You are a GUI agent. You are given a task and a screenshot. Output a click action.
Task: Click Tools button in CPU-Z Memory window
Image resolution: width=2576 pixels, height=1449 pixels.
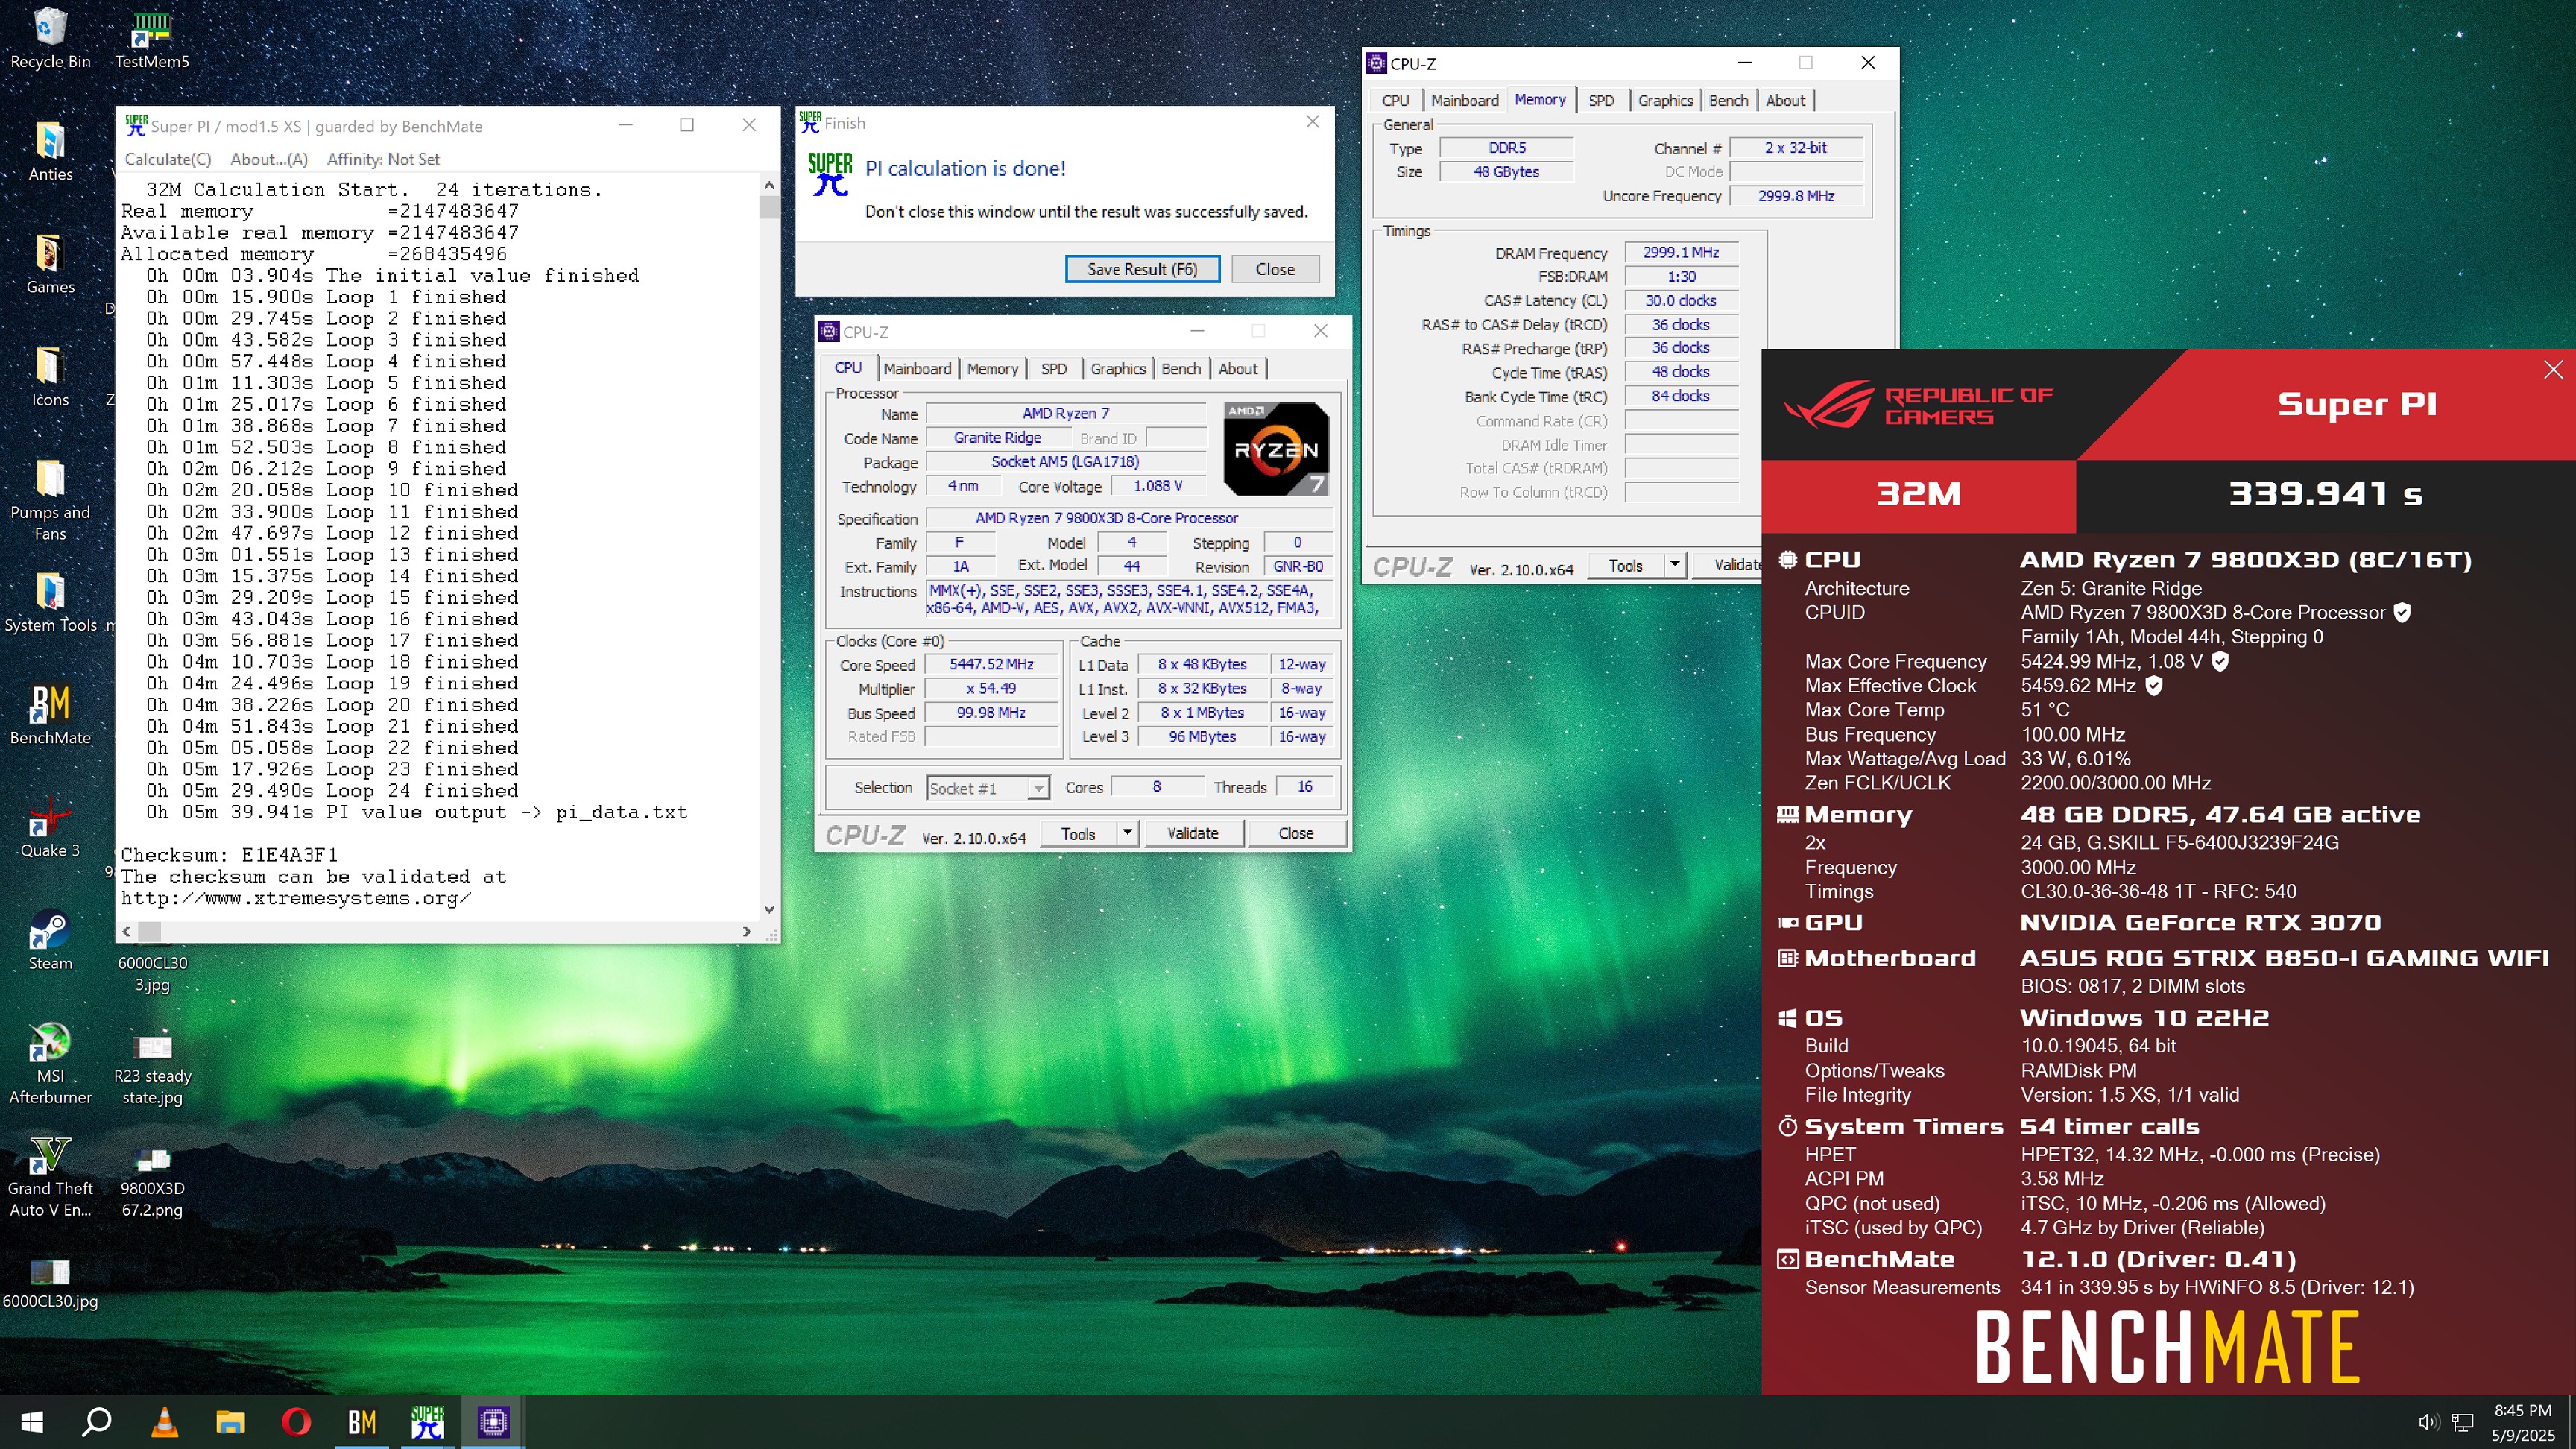[1626, 565]
